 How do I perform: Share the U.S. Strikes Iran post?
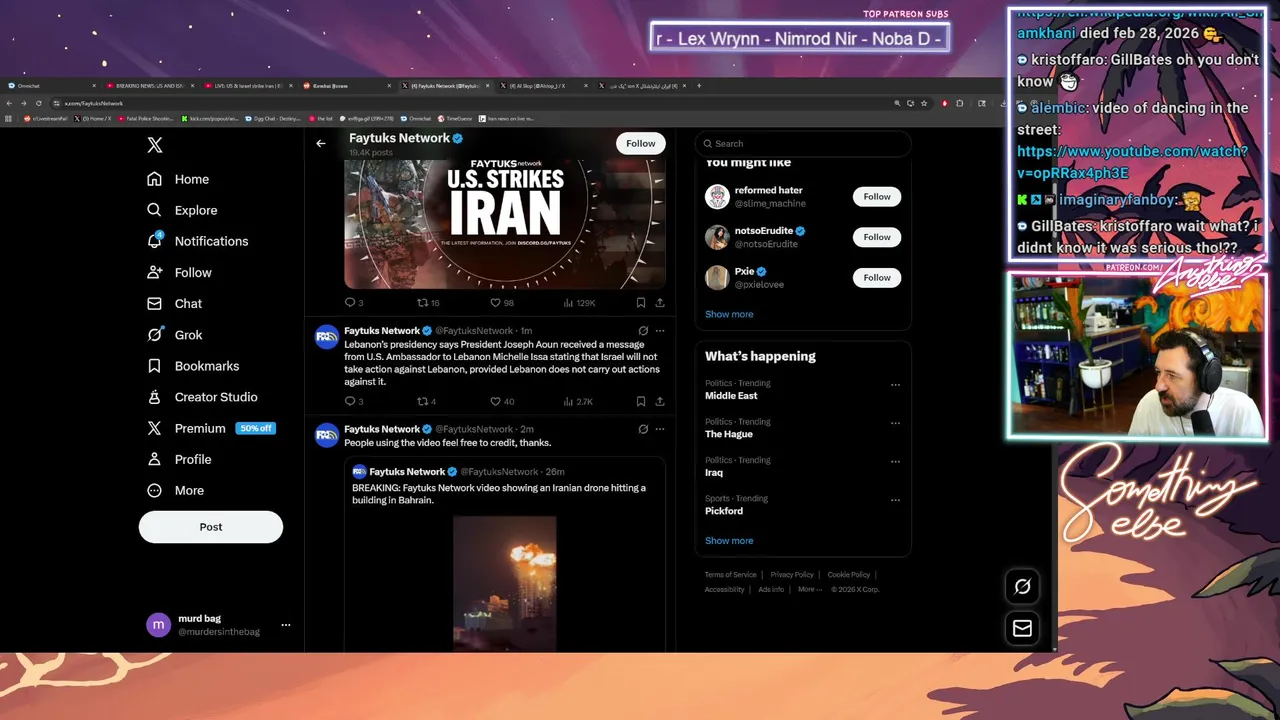click(x=660, y=302)
